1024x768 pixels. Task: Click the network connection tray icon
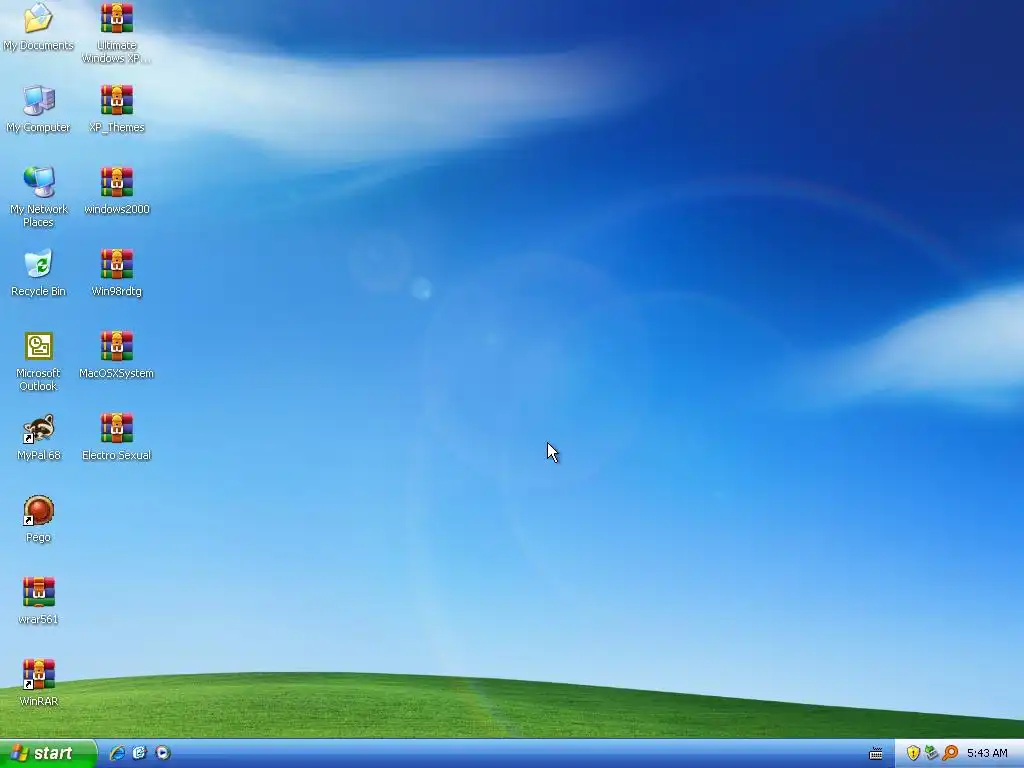point(931,753)
